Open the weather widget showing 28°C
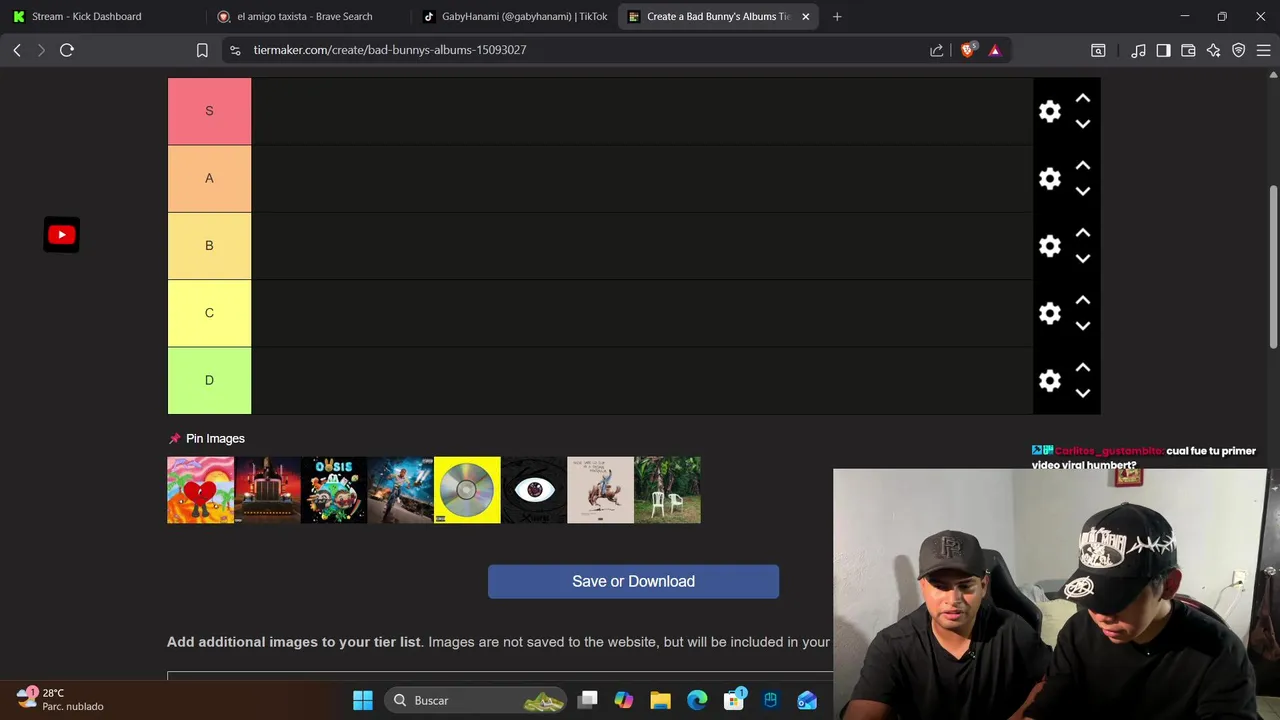This screenshot has width=1280, height=720. click(x=62, y=699)
